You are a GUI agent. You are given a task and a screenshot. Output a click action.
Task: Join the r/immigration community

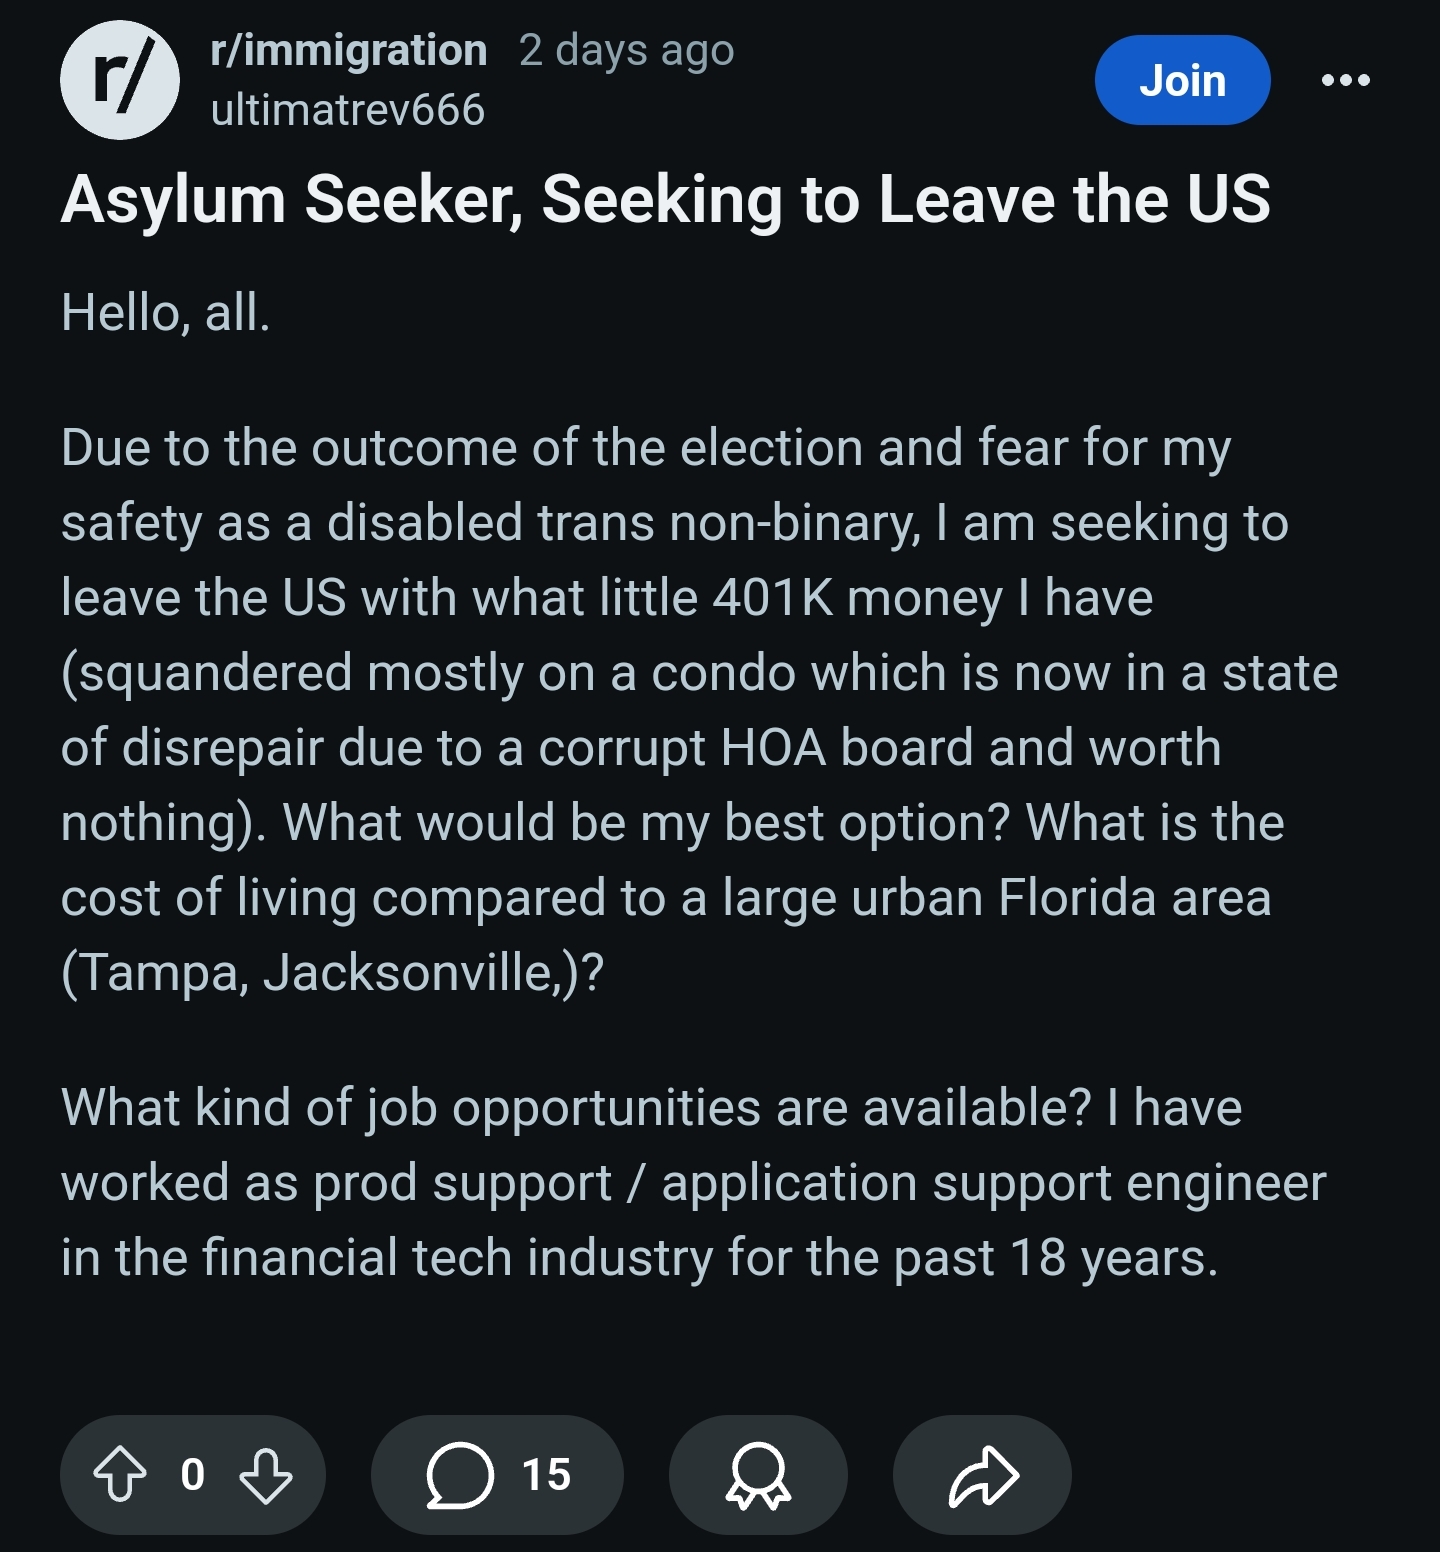(x=1182, y=80)
